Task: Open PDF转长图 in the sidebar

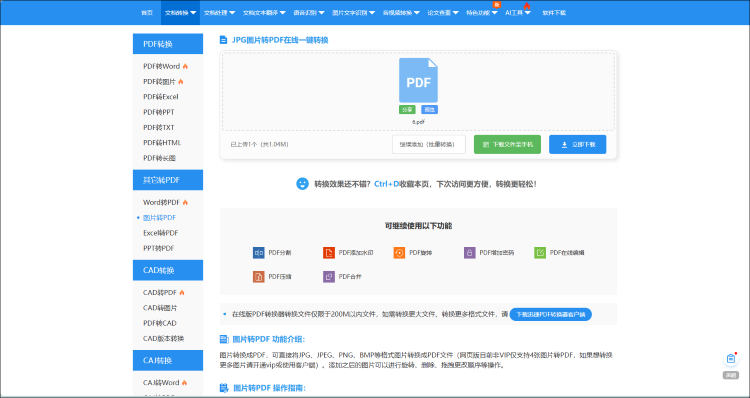Action: pyautogui.click(x=159, y=158)
